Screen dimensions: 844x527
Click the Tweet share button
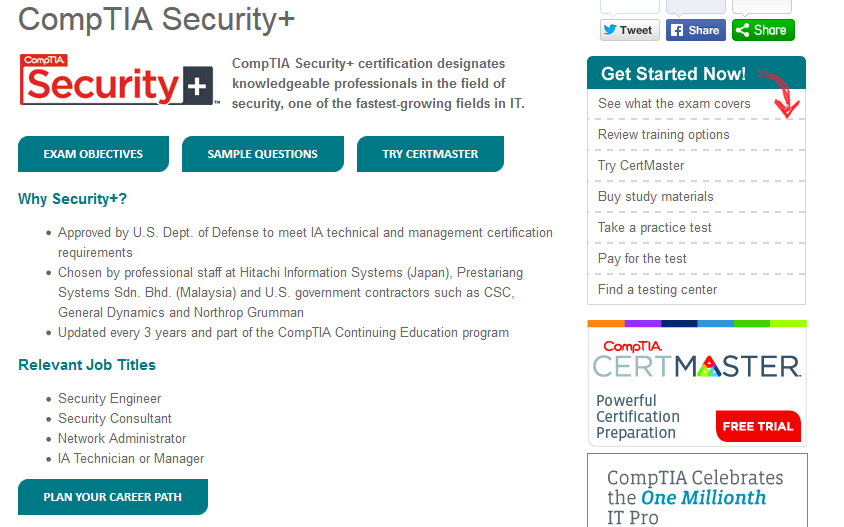[628, 30]
